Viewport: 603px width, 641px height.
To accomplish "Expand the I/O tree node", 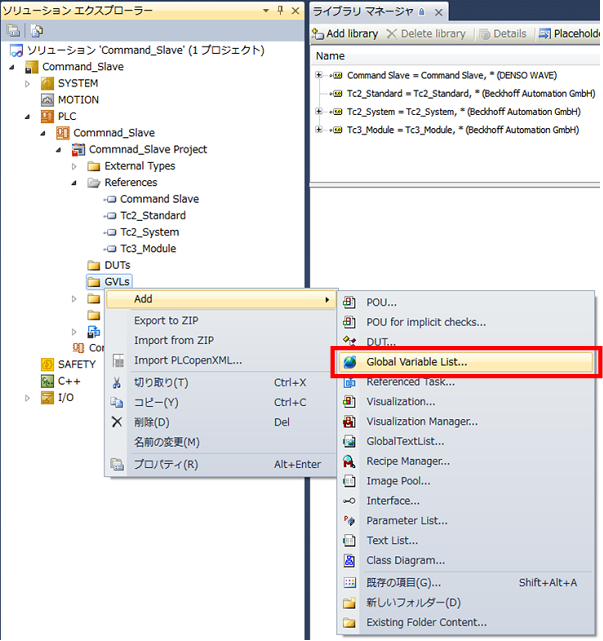I will tap(28, 397).
